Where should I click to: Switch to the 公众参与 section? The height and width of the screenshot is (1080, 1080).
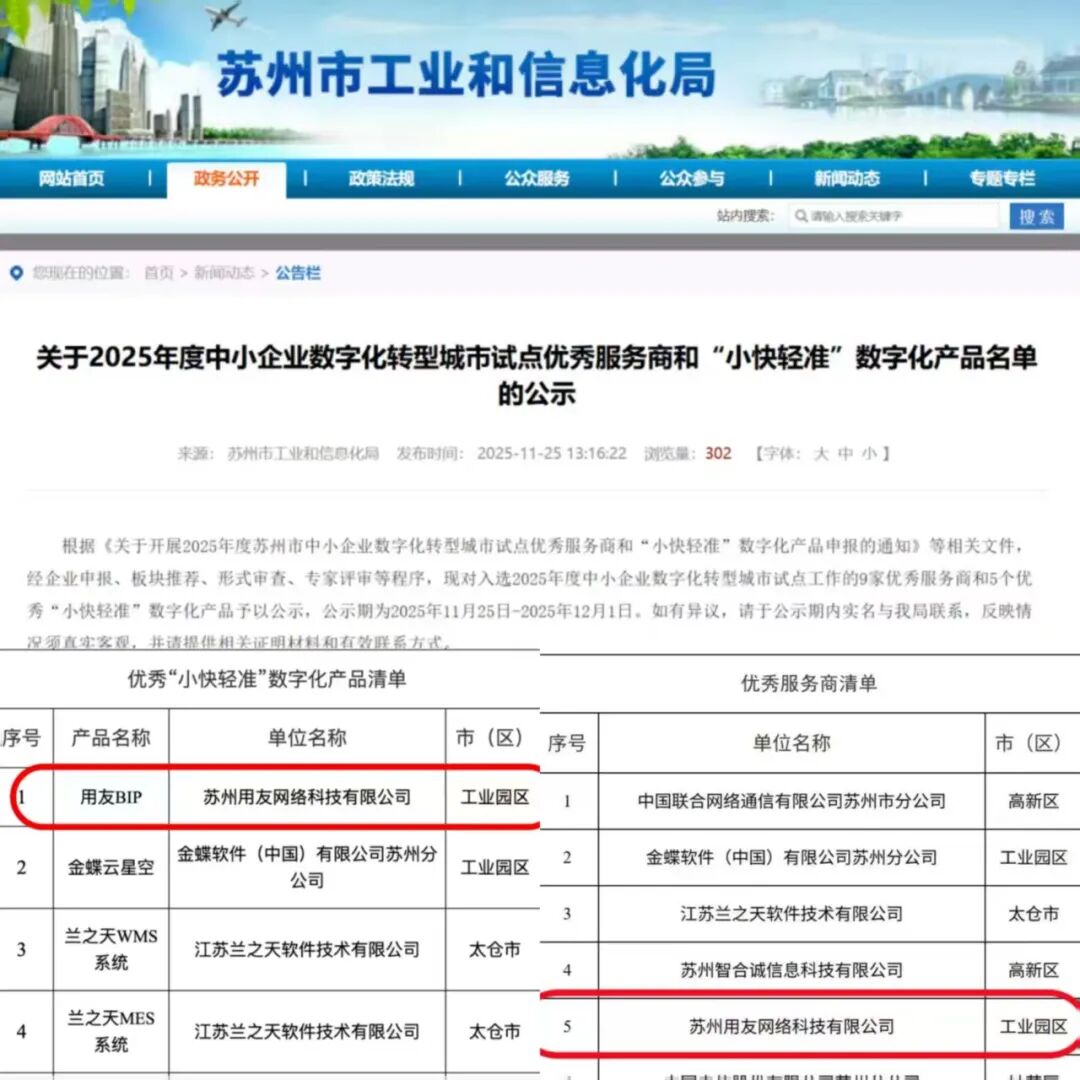click(x=691, y=179)
